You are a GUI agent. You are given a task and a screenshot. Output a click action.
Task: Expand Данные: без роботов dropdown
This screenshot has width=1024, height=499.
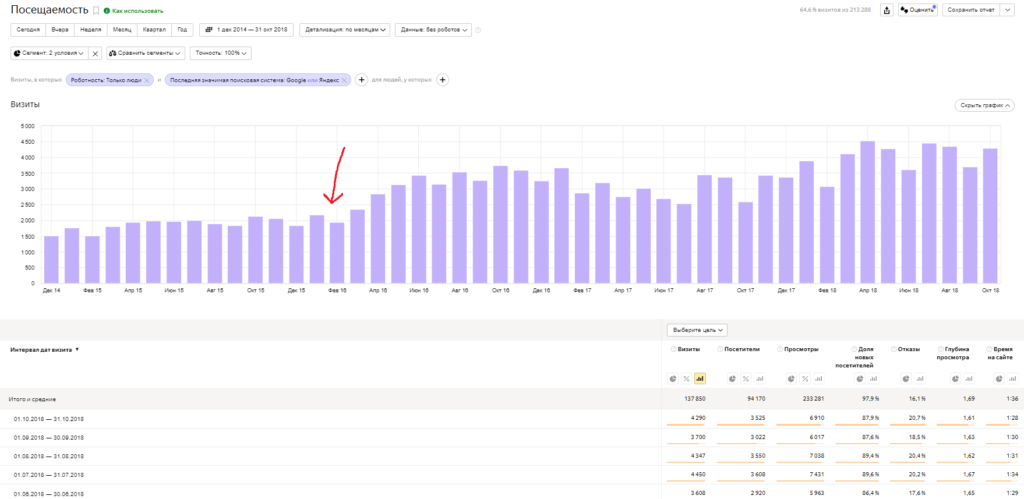pyautogui.click(x=433, y=30)
